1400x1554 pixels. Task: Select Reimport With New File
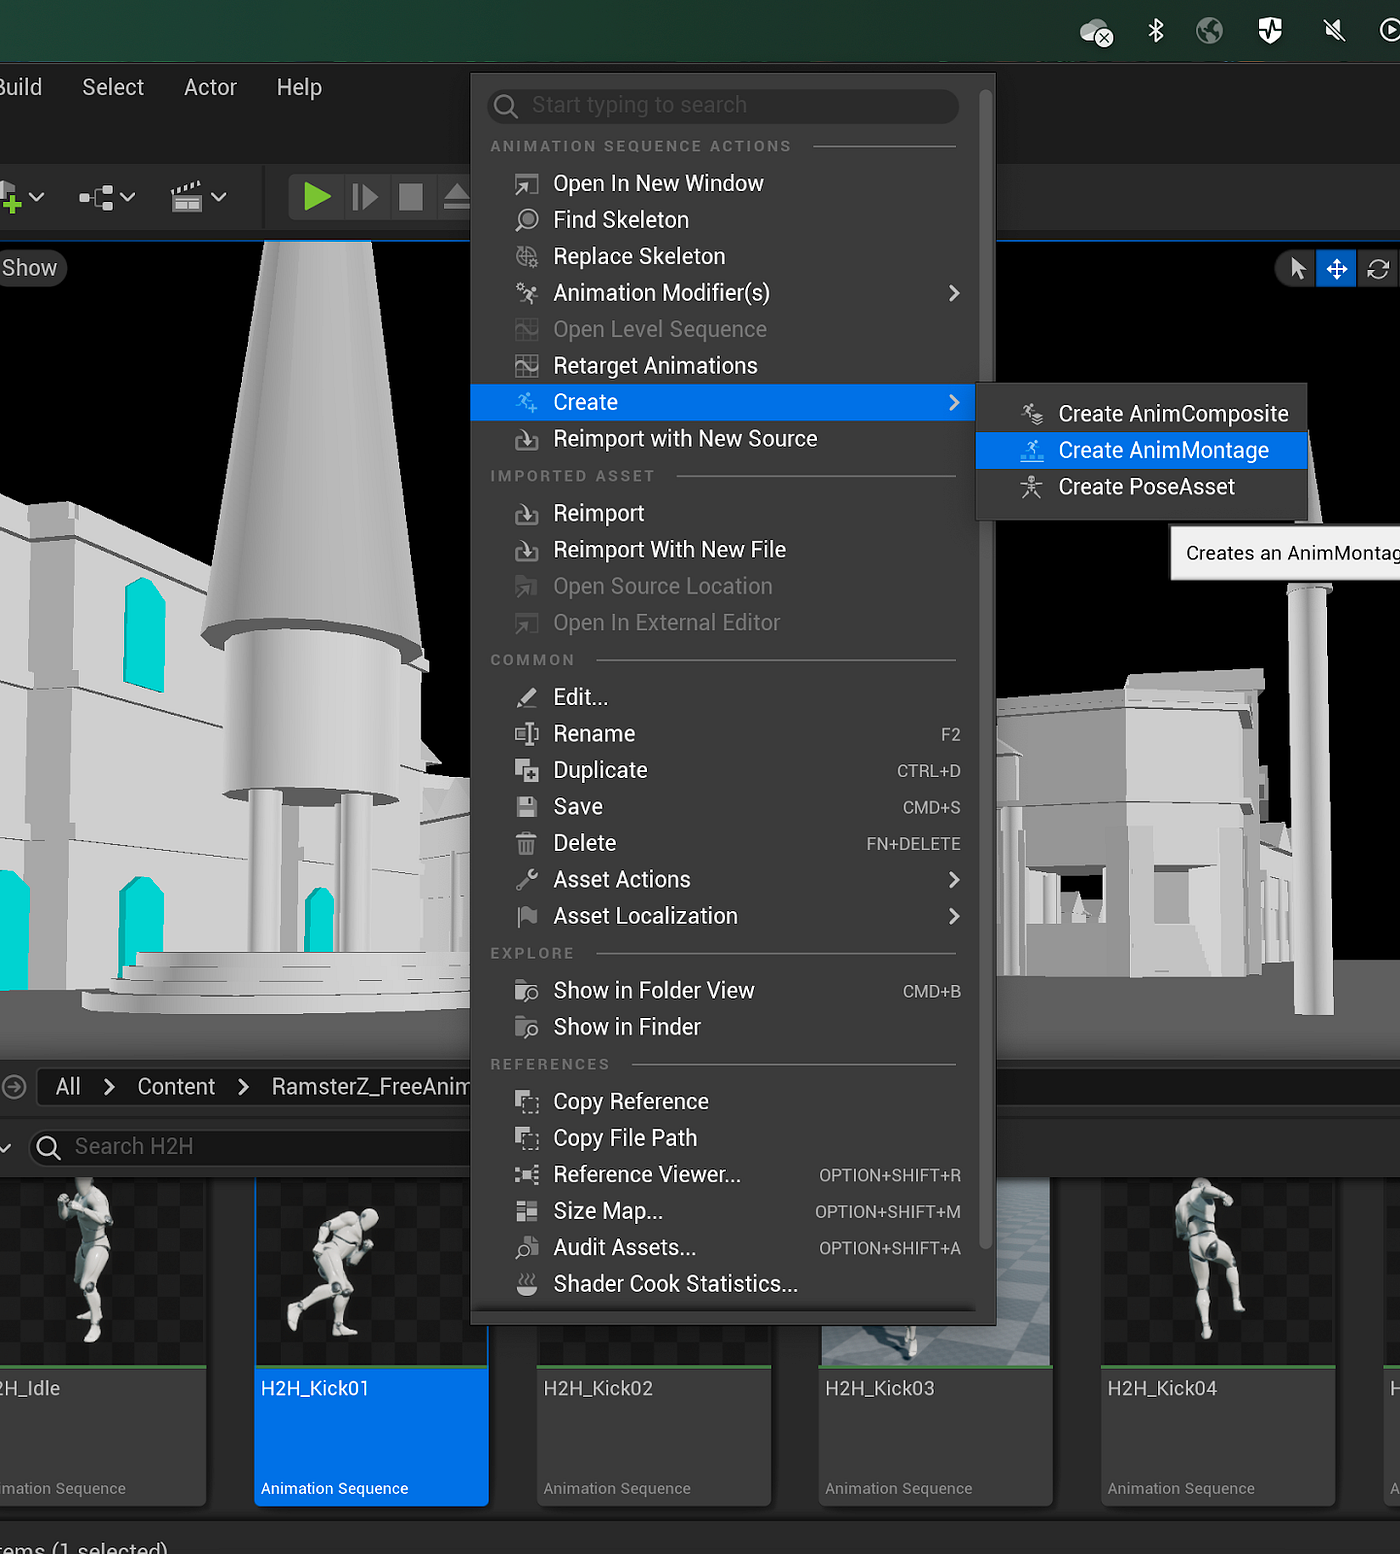tap(723, 550)
